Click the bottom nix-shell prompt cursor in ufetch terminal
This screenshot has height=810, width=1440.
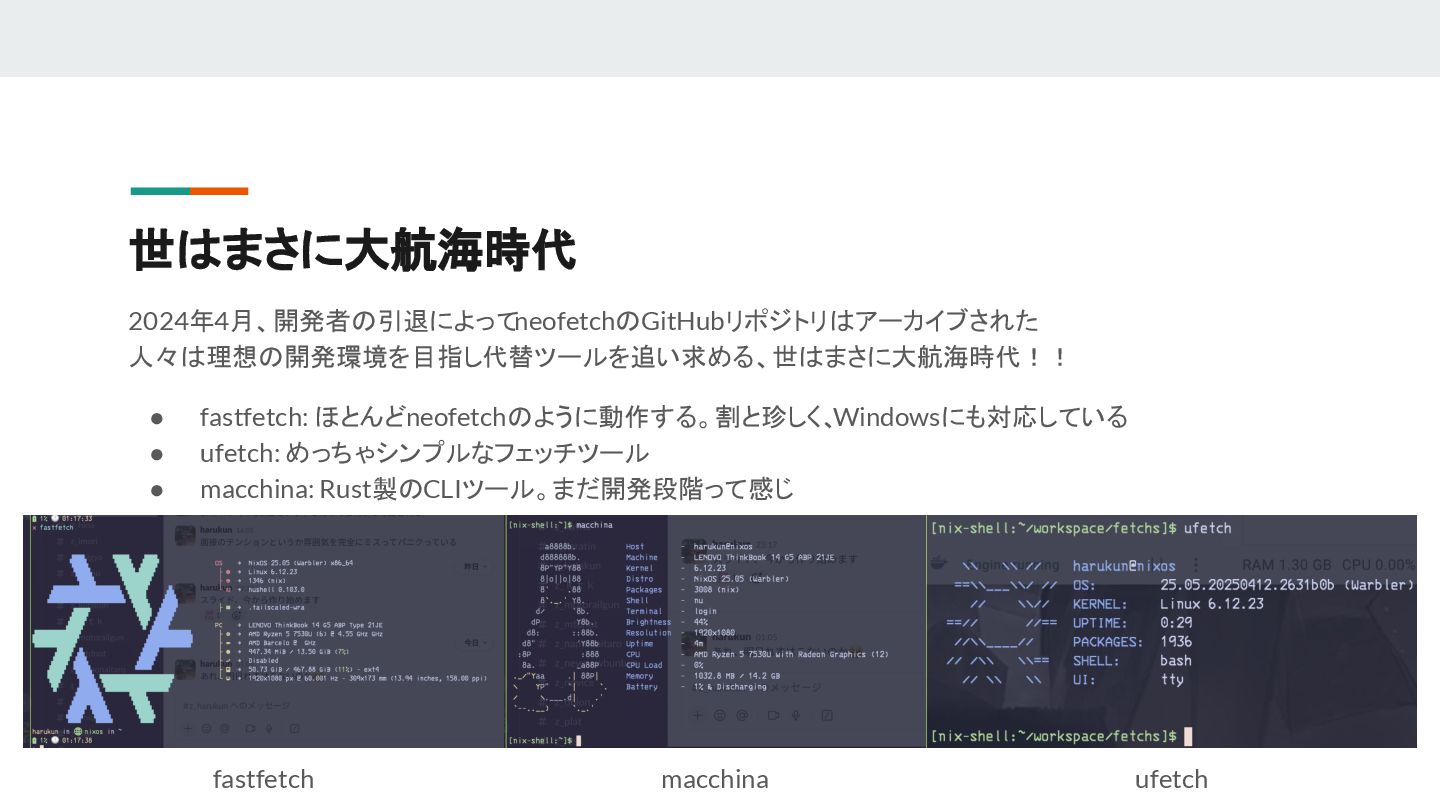[x=1188, y=737]
